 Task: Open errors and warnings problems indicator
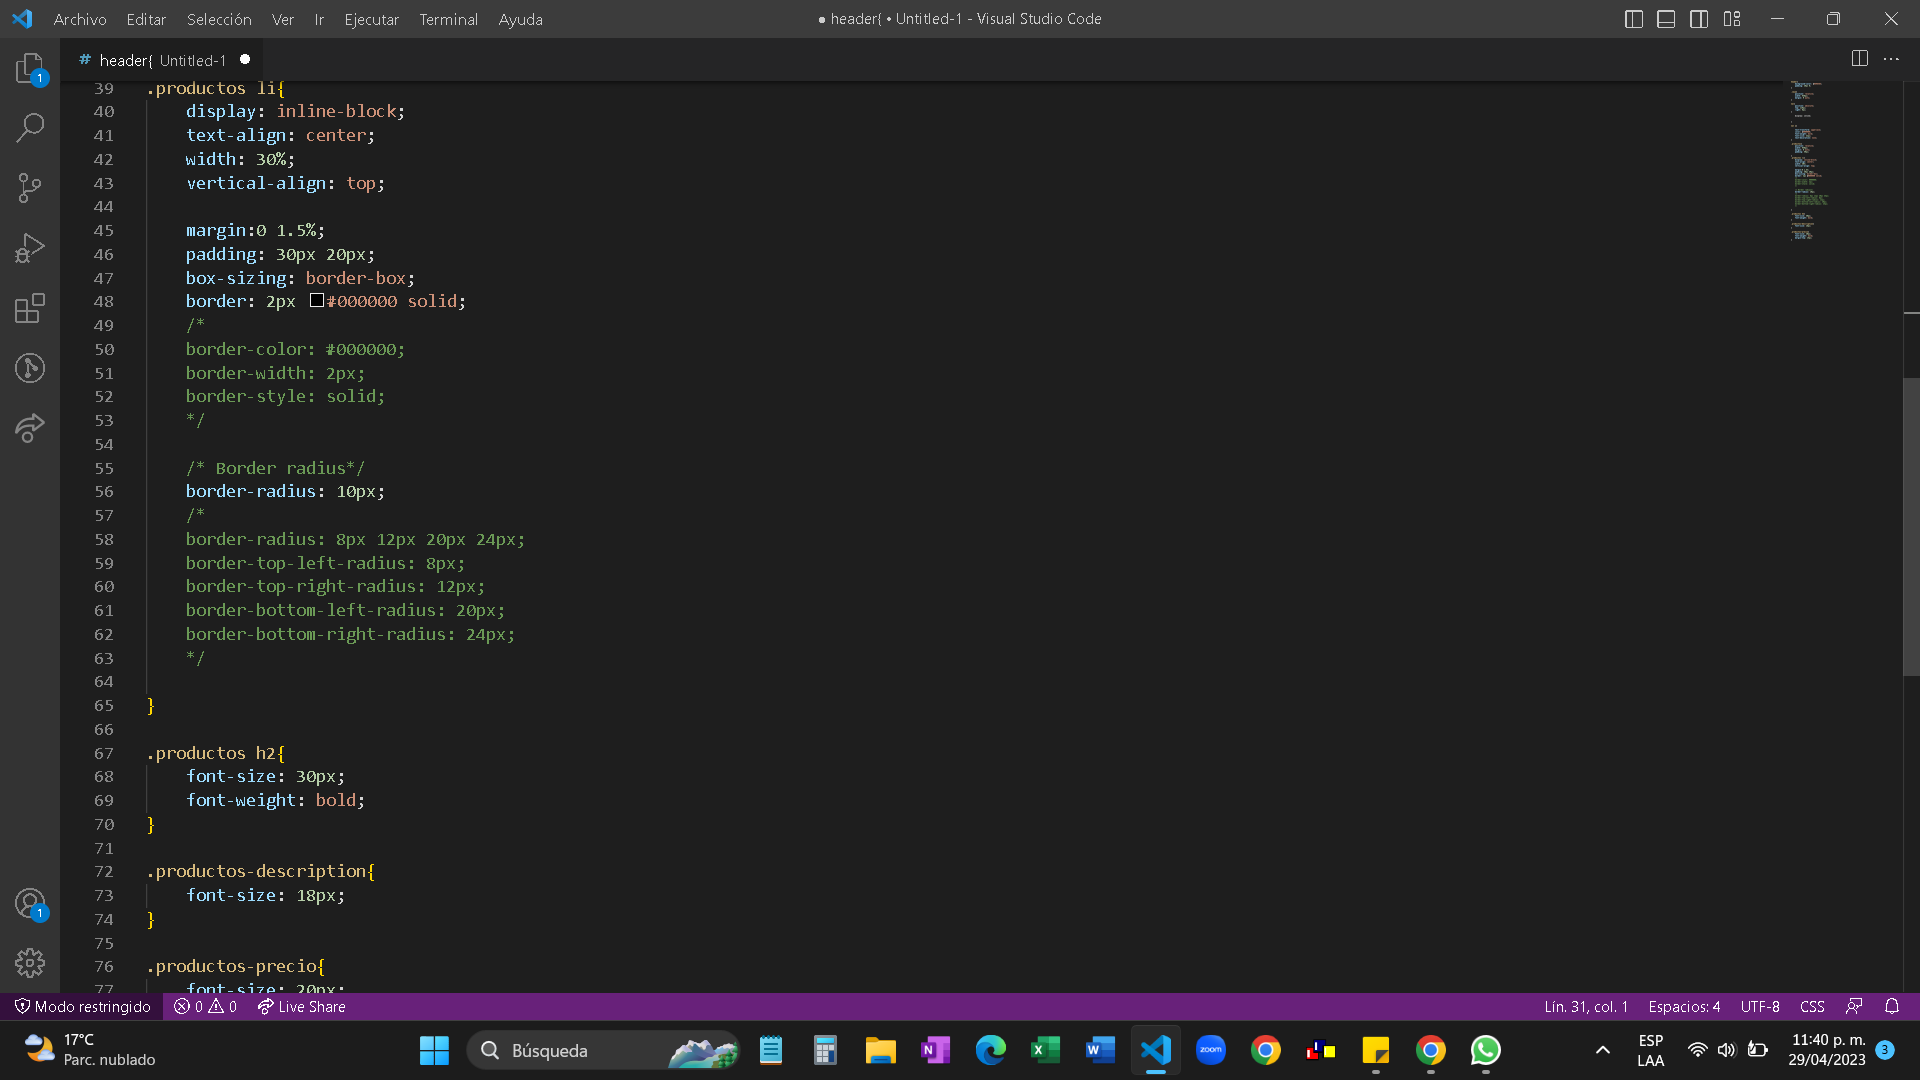tap(205, 1006)
